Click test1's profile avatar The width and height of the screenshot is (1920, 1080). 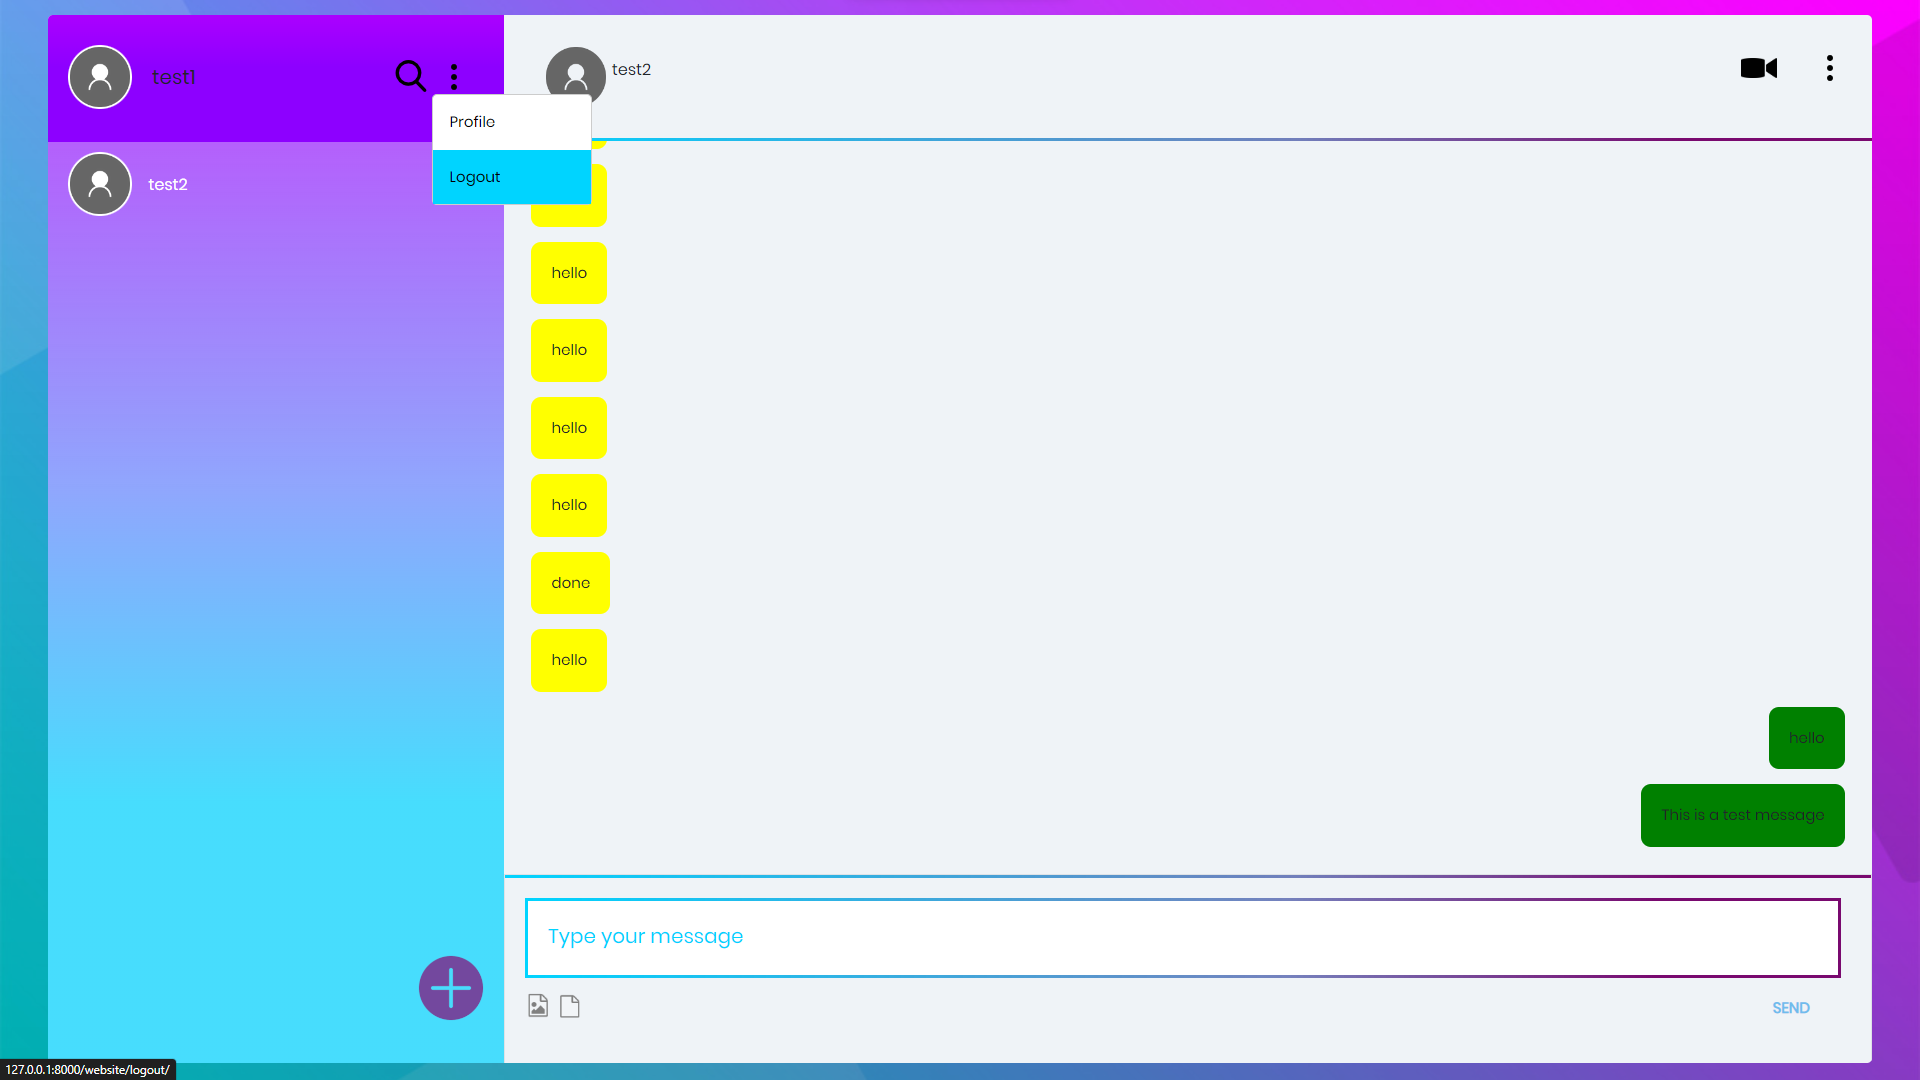point(99,76)
